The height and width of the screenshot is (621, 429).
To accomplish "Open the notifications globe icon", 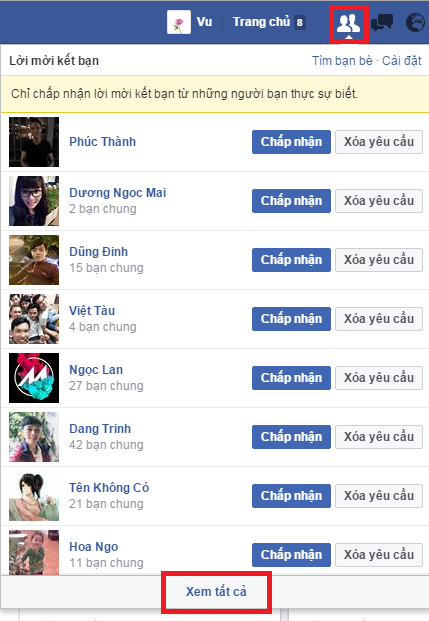I will point(416,23).
